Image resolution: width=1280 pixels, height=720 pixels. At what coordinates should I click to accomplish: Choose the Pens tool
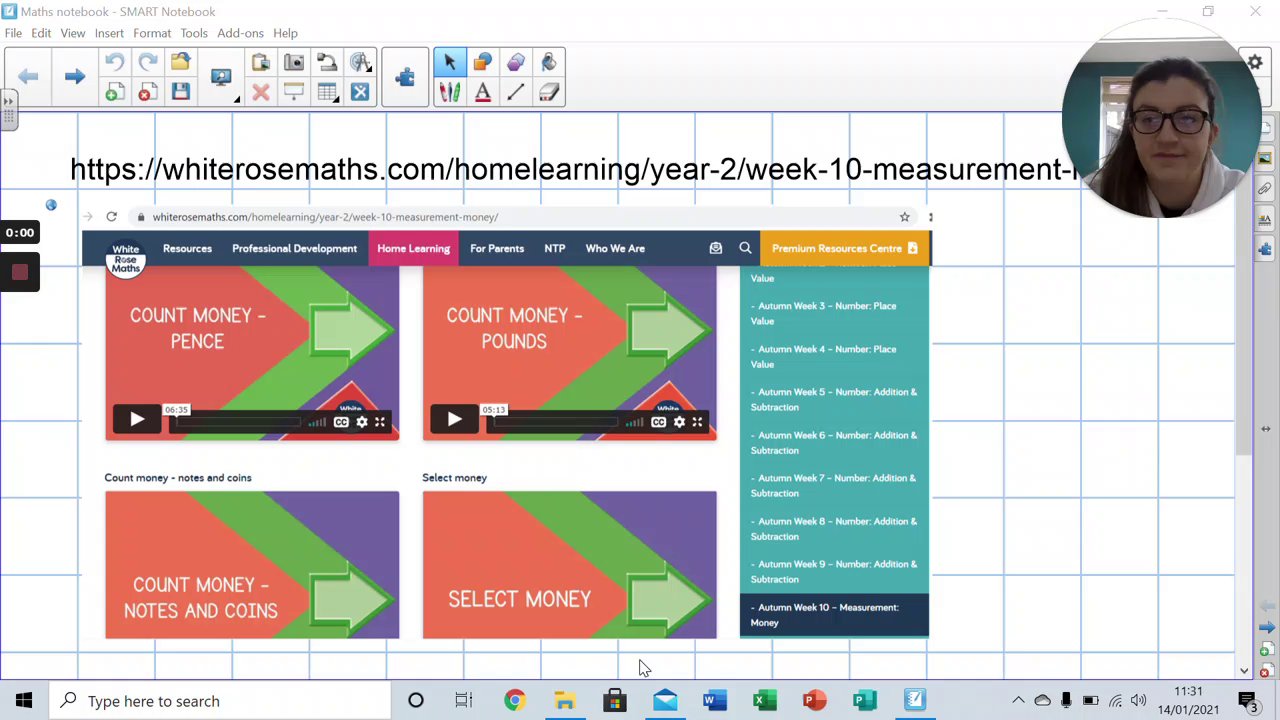449,93
